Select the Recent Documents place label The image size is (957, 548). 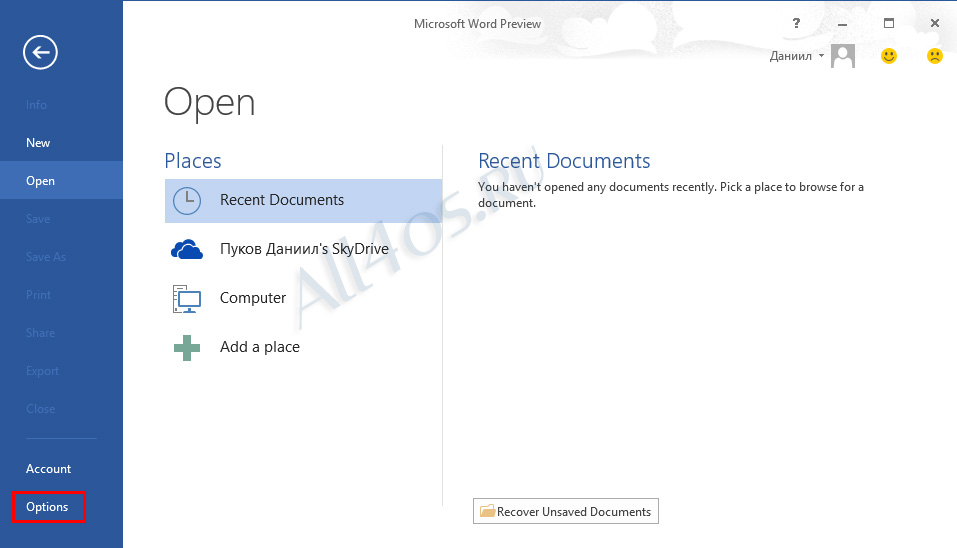[x=282, y=200]
